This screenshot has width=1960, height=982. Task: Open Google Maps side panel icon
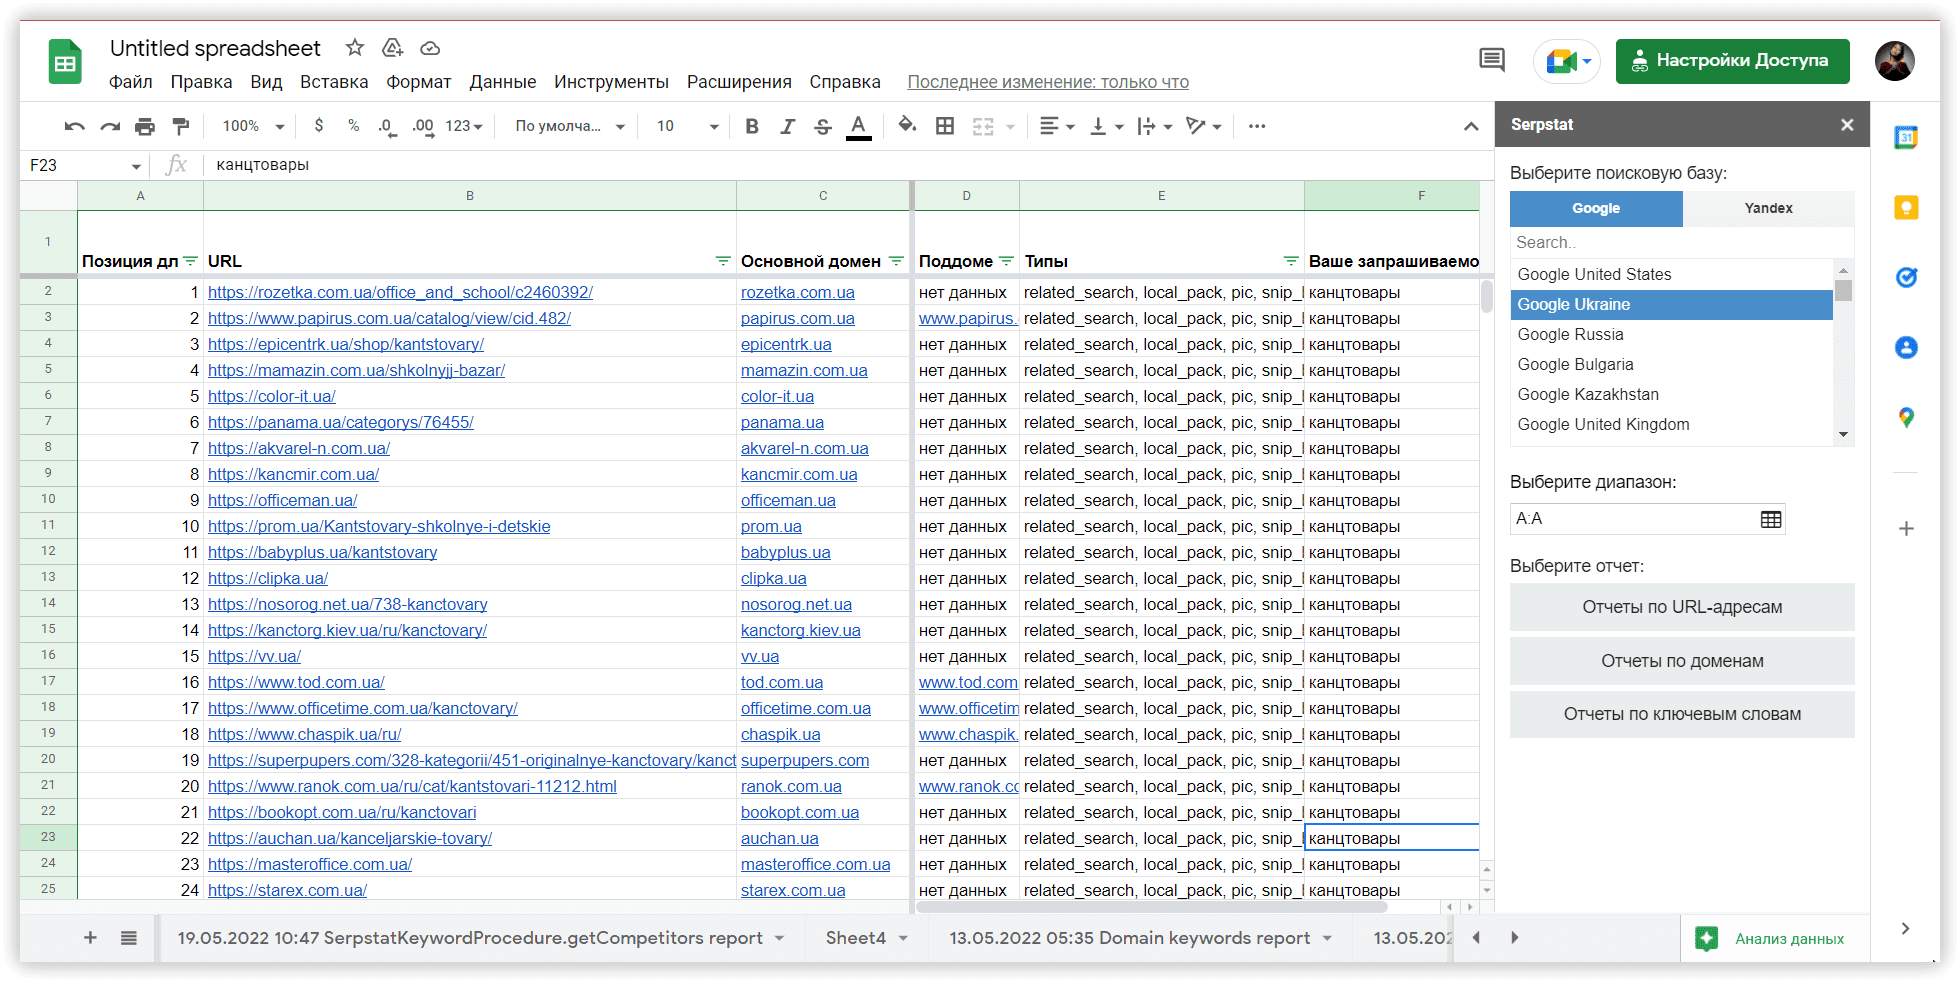1906,417
